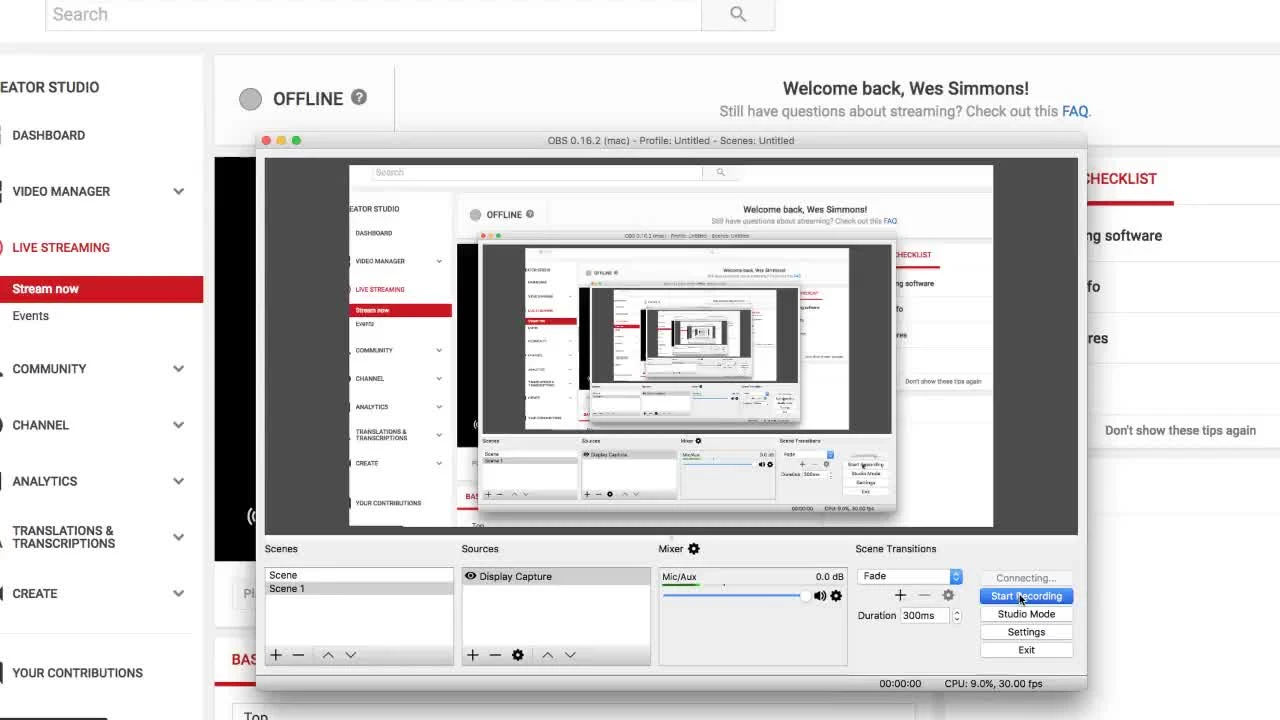Toggle Display Capture visibility eye
Screen dimensions: 1280x720
pos(470,576)
